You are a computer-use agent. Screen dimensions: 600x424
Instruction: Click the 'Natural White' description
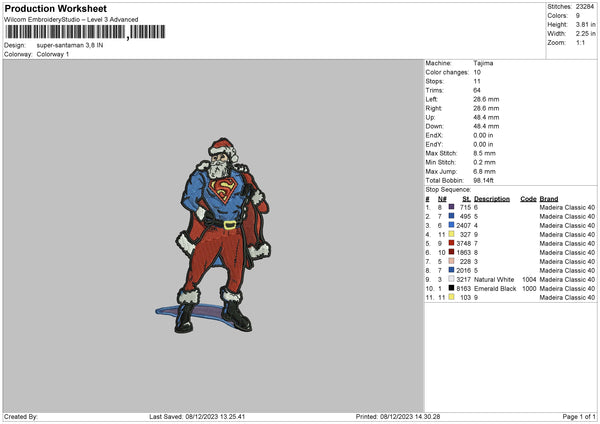coord(494,279)
